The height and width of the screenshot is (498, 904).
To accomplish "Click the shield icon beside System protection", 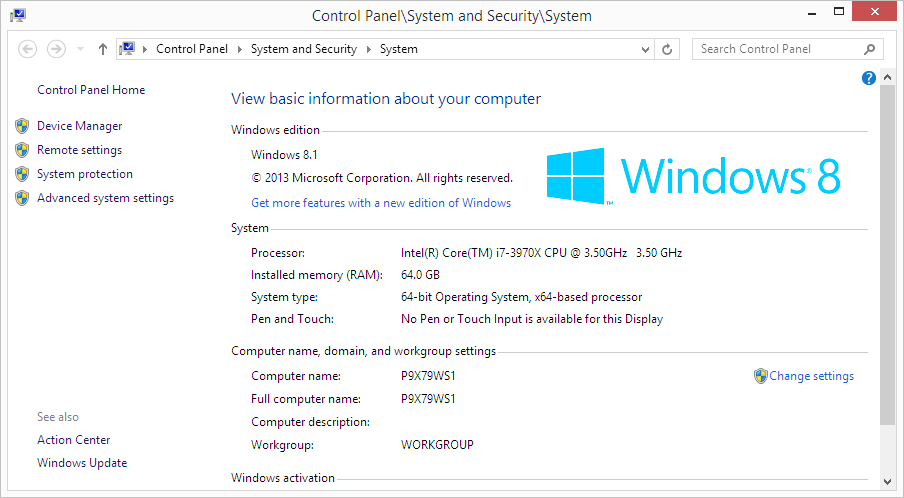I will [22, 174].
